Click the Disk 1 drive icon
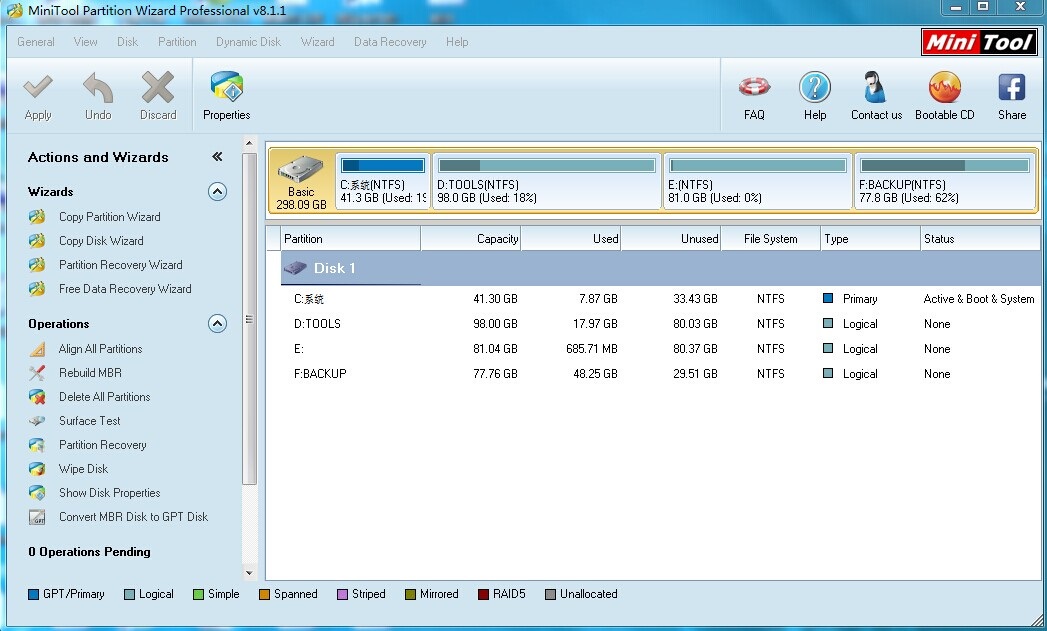The image size is (1047, 631). [x=294, y=268]
